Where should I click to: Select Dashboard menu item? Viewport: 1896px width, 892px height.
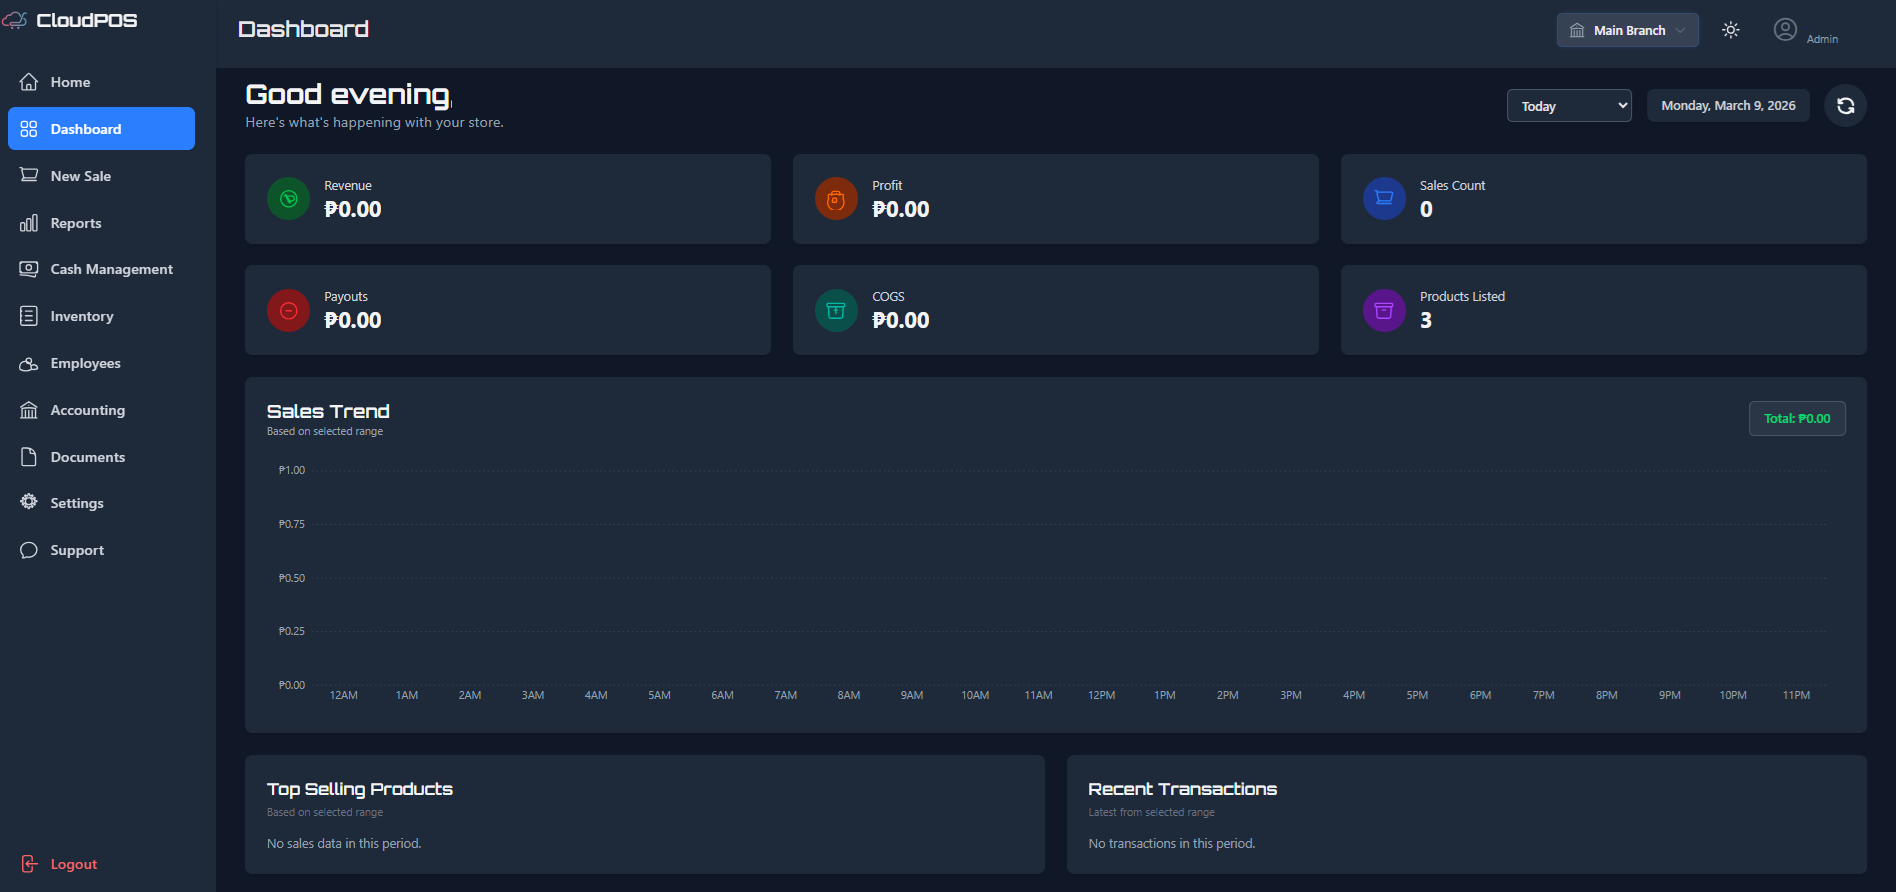point(101,129)
